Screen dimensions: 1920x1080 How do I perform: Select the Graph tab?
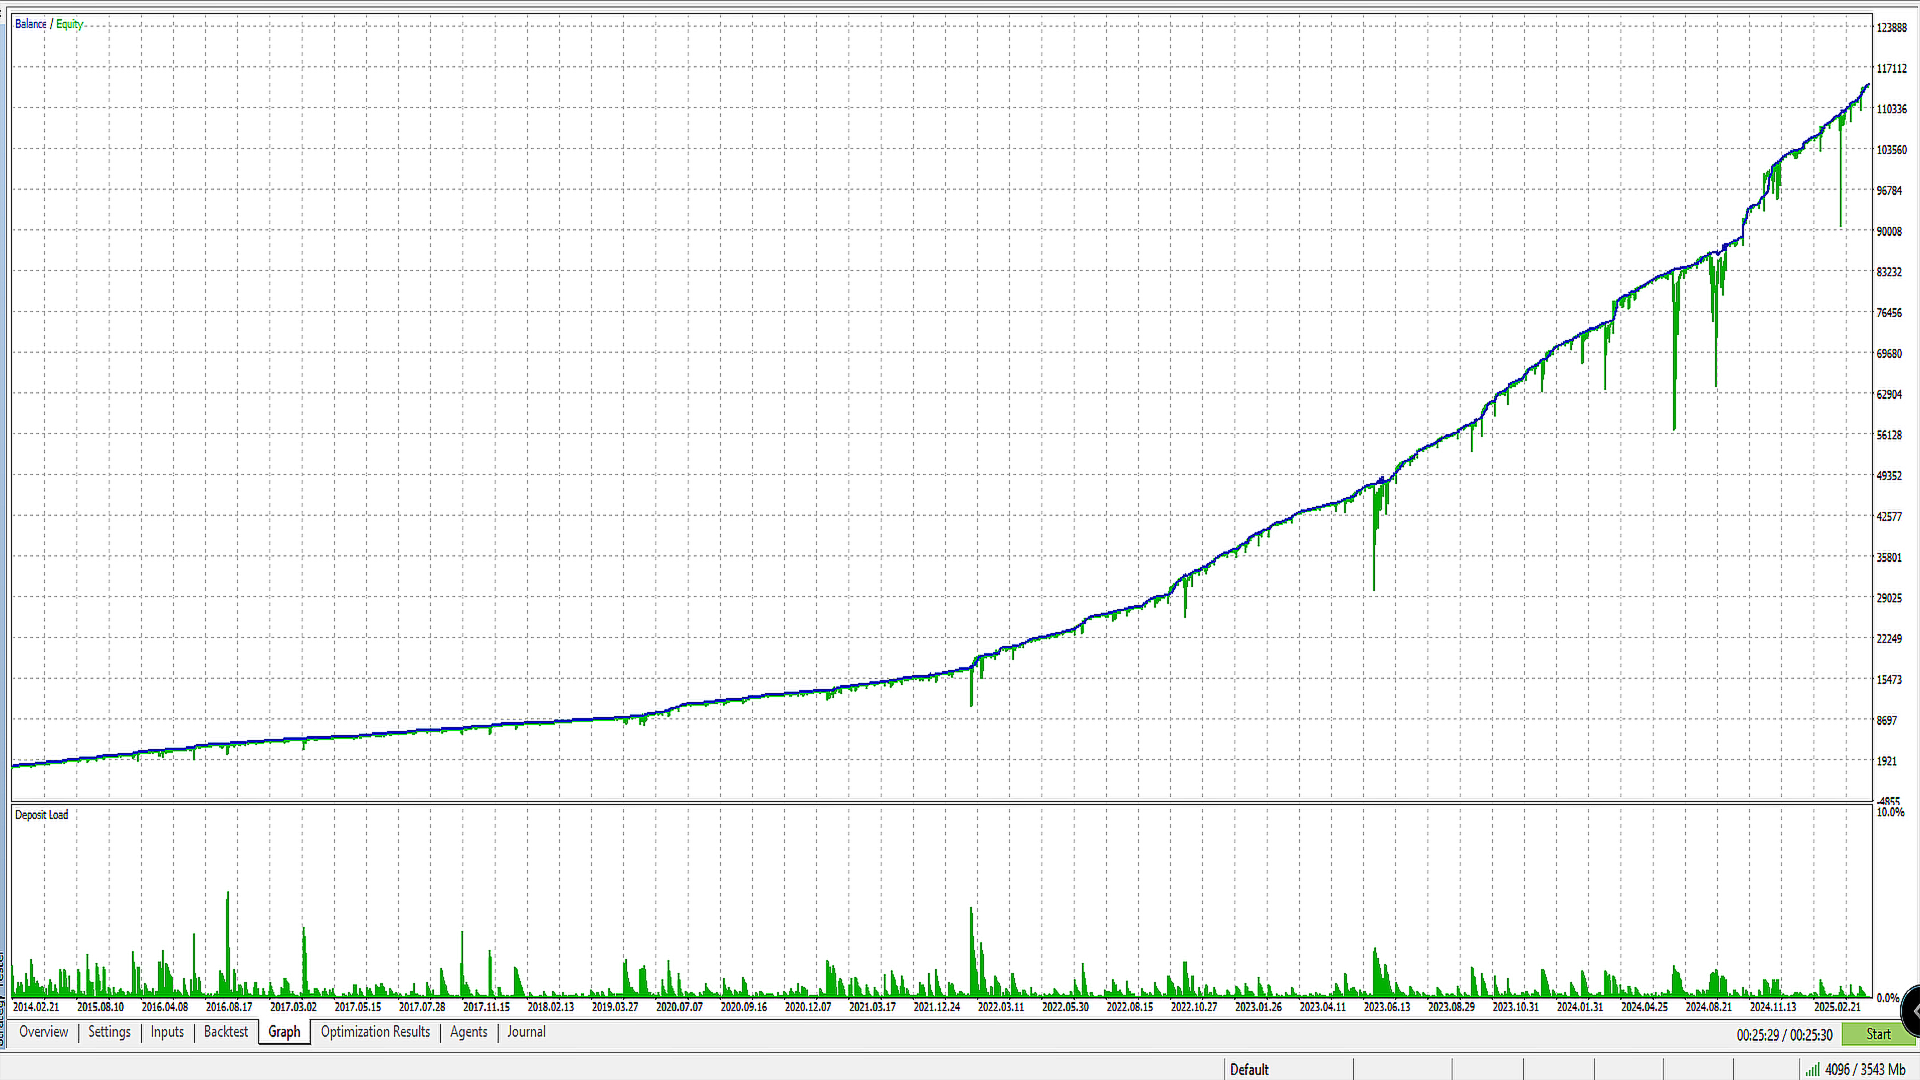(284, 1032)
